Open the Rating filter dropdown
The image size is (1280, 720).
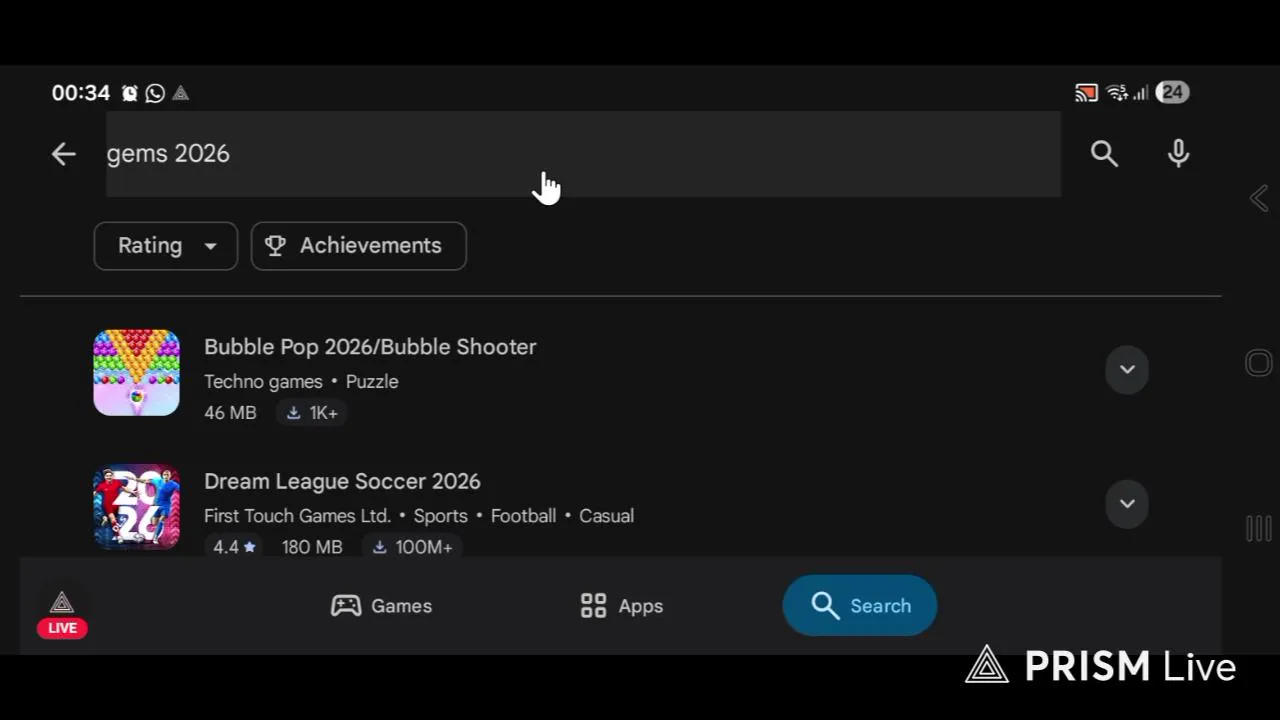166,246
